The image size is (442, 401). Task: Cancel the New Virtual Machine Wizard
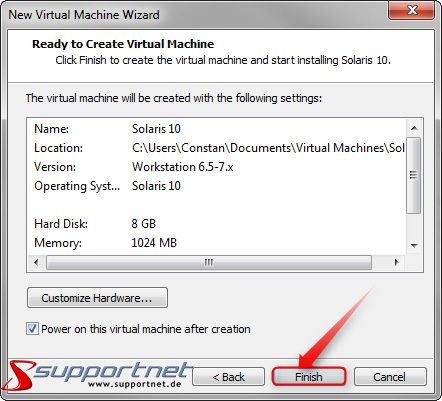(390, 377)
